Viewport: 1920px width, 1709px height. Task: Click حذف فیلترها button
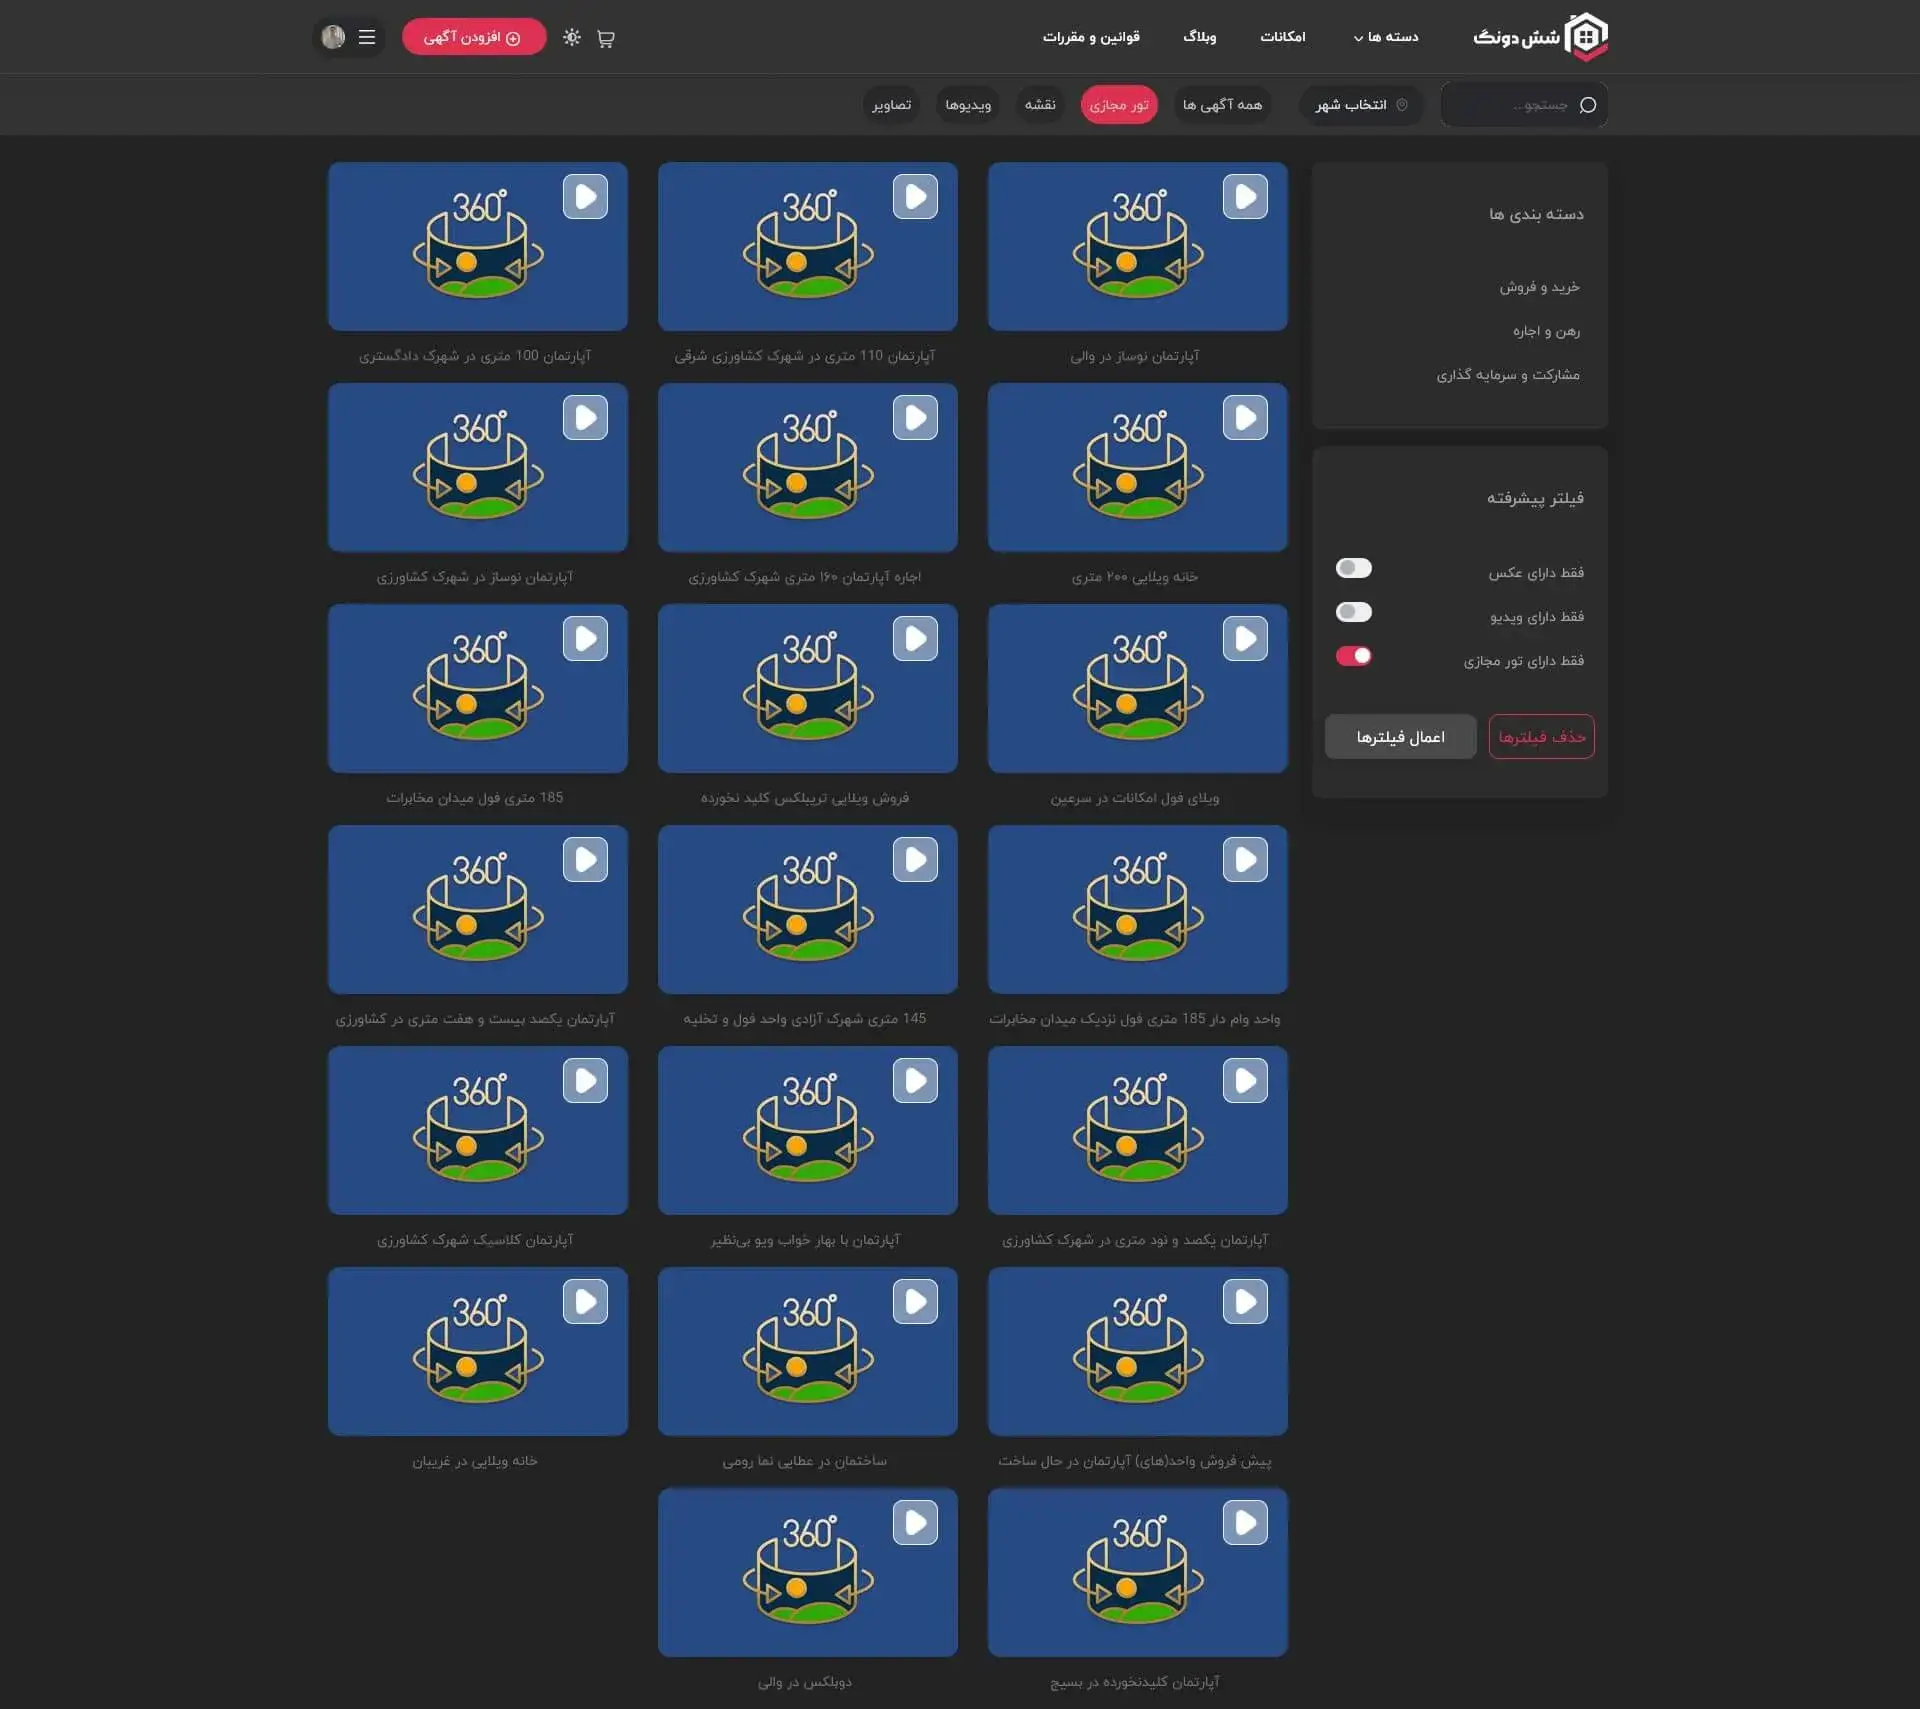(x=1541, y=737)
